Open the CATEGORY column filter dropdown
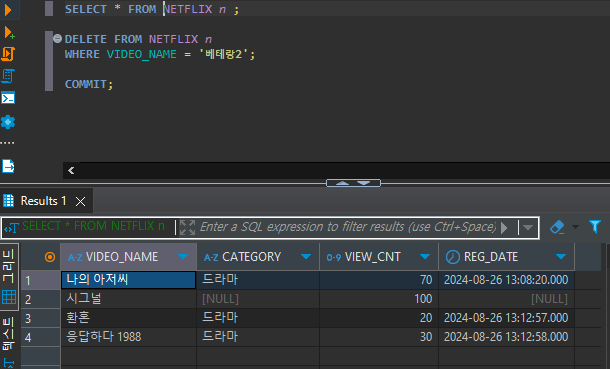The image size is (610, 369). click(306, 257)
